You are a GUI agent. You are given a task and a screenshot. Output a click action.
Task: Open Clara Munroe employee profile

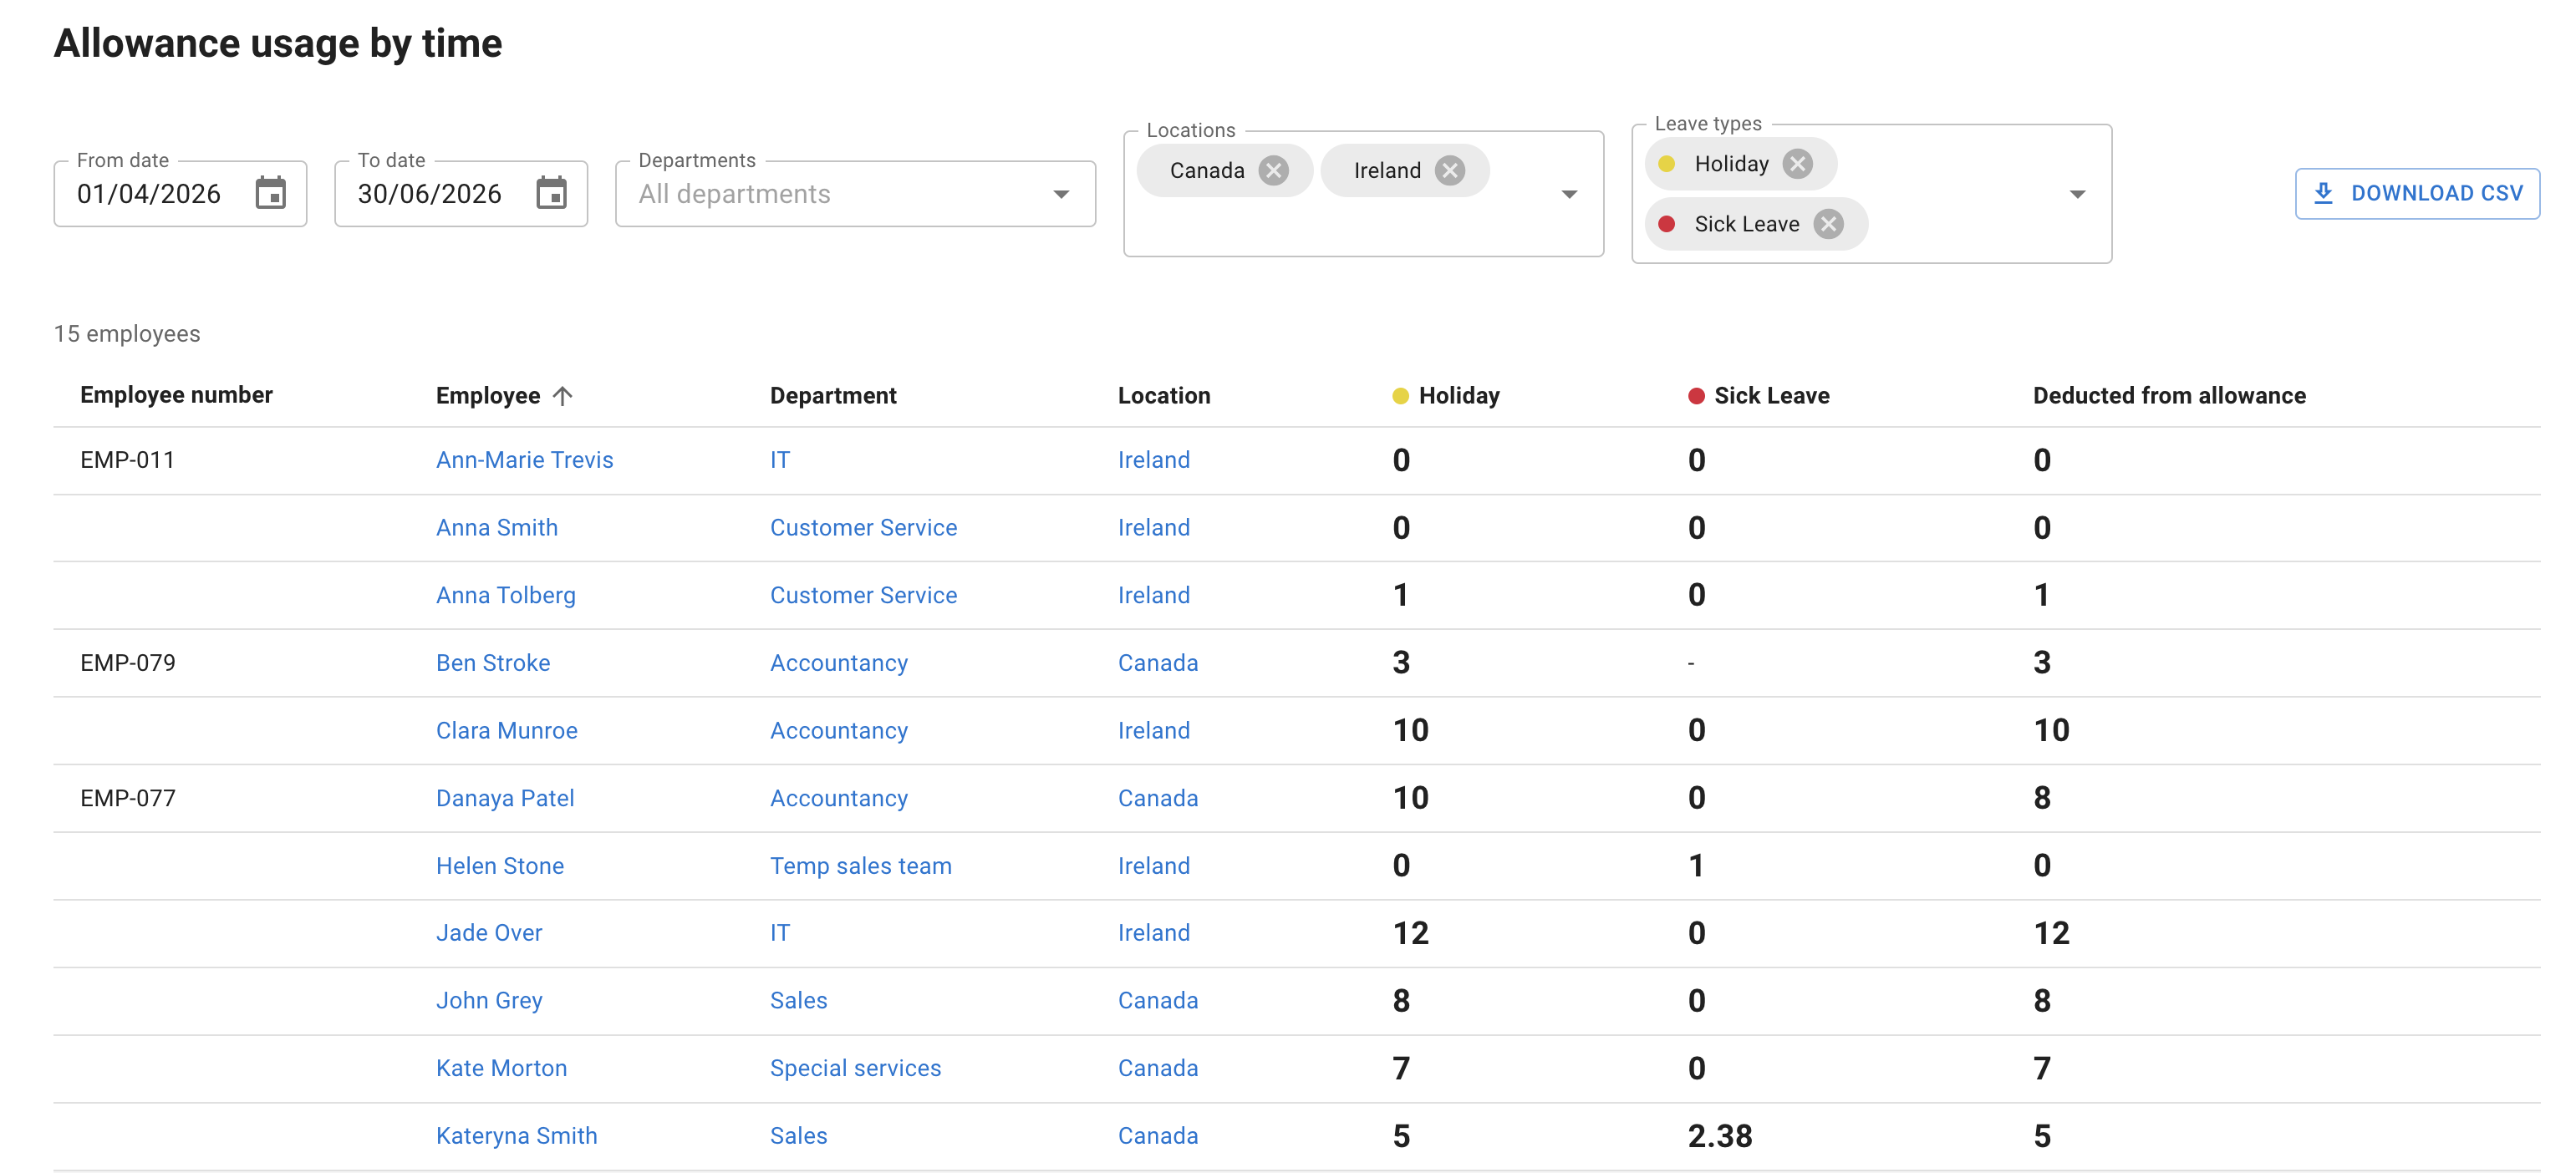point(506,731)
